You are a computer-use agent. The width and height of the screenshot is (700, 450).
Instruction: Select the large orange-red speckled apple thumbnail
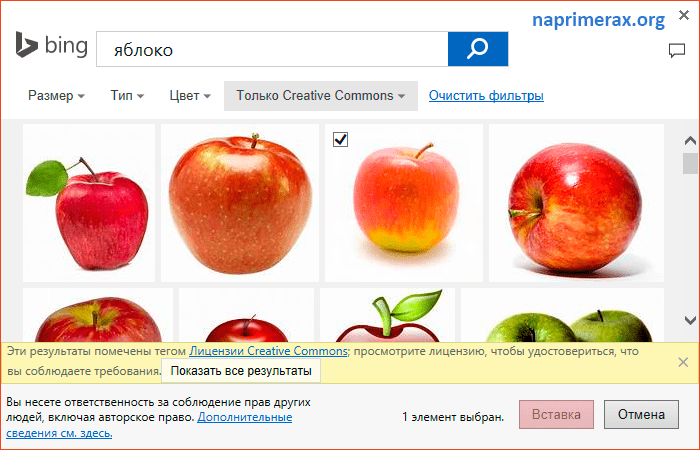pyautogui.click(x=240, y=203)
